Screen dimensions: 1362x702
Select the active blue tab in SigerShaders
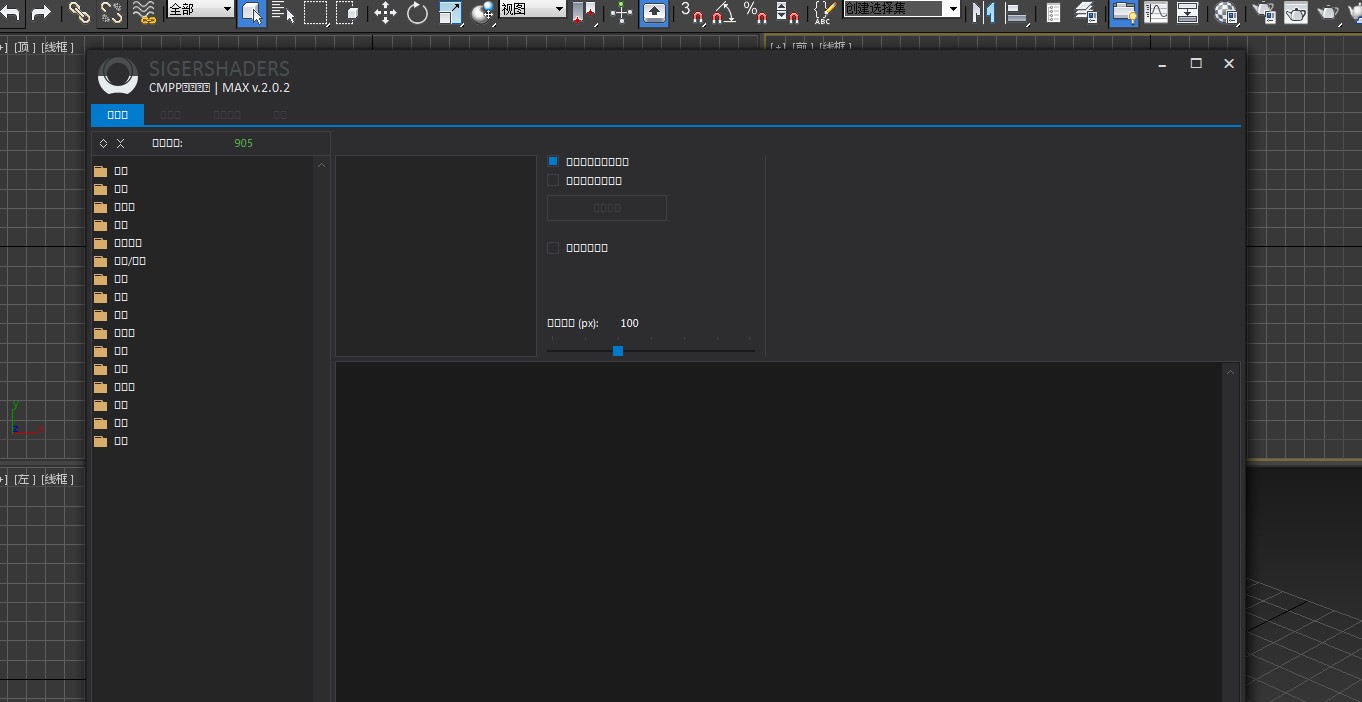117,115
